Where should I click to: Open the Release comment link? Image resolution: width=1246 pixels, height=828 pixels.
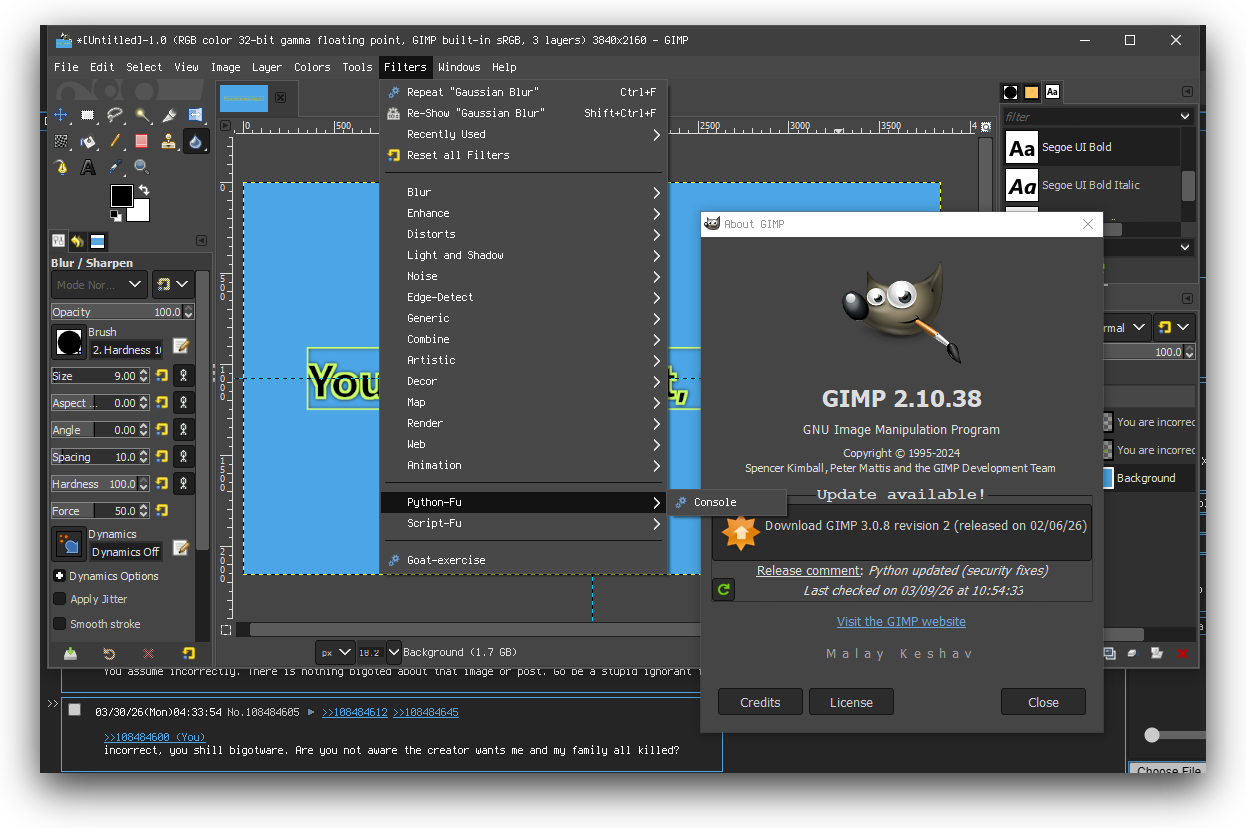pos(808,570)
